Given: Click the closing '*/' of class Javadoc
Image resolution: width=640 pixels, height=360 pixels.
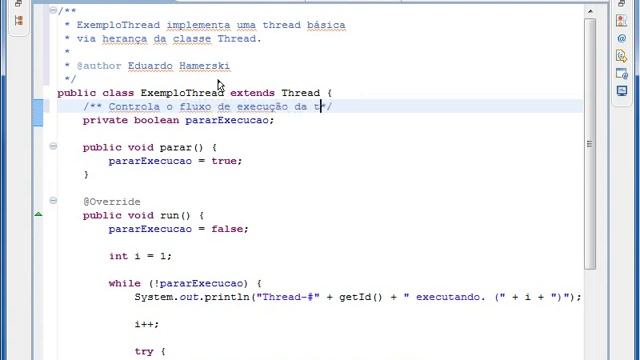Looking at the screenshot, I should point(70,79).
